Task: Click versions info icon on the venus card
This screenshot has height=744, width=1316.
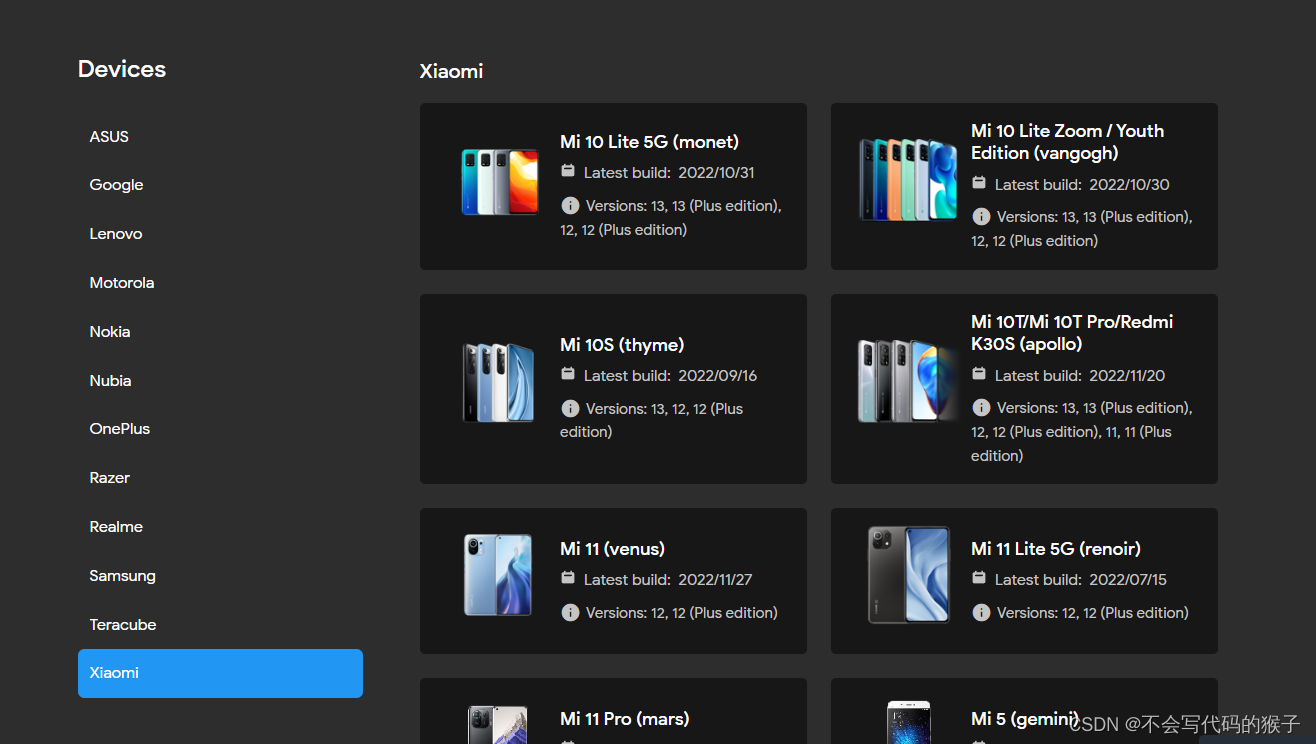Action: click(570, 612)
